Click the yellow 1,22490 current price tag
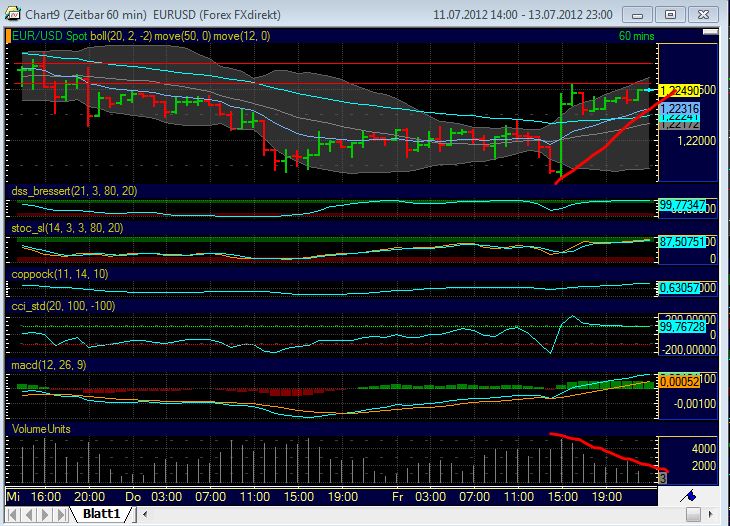The width and height of the screenshot is (730, 526). [680, 90]
